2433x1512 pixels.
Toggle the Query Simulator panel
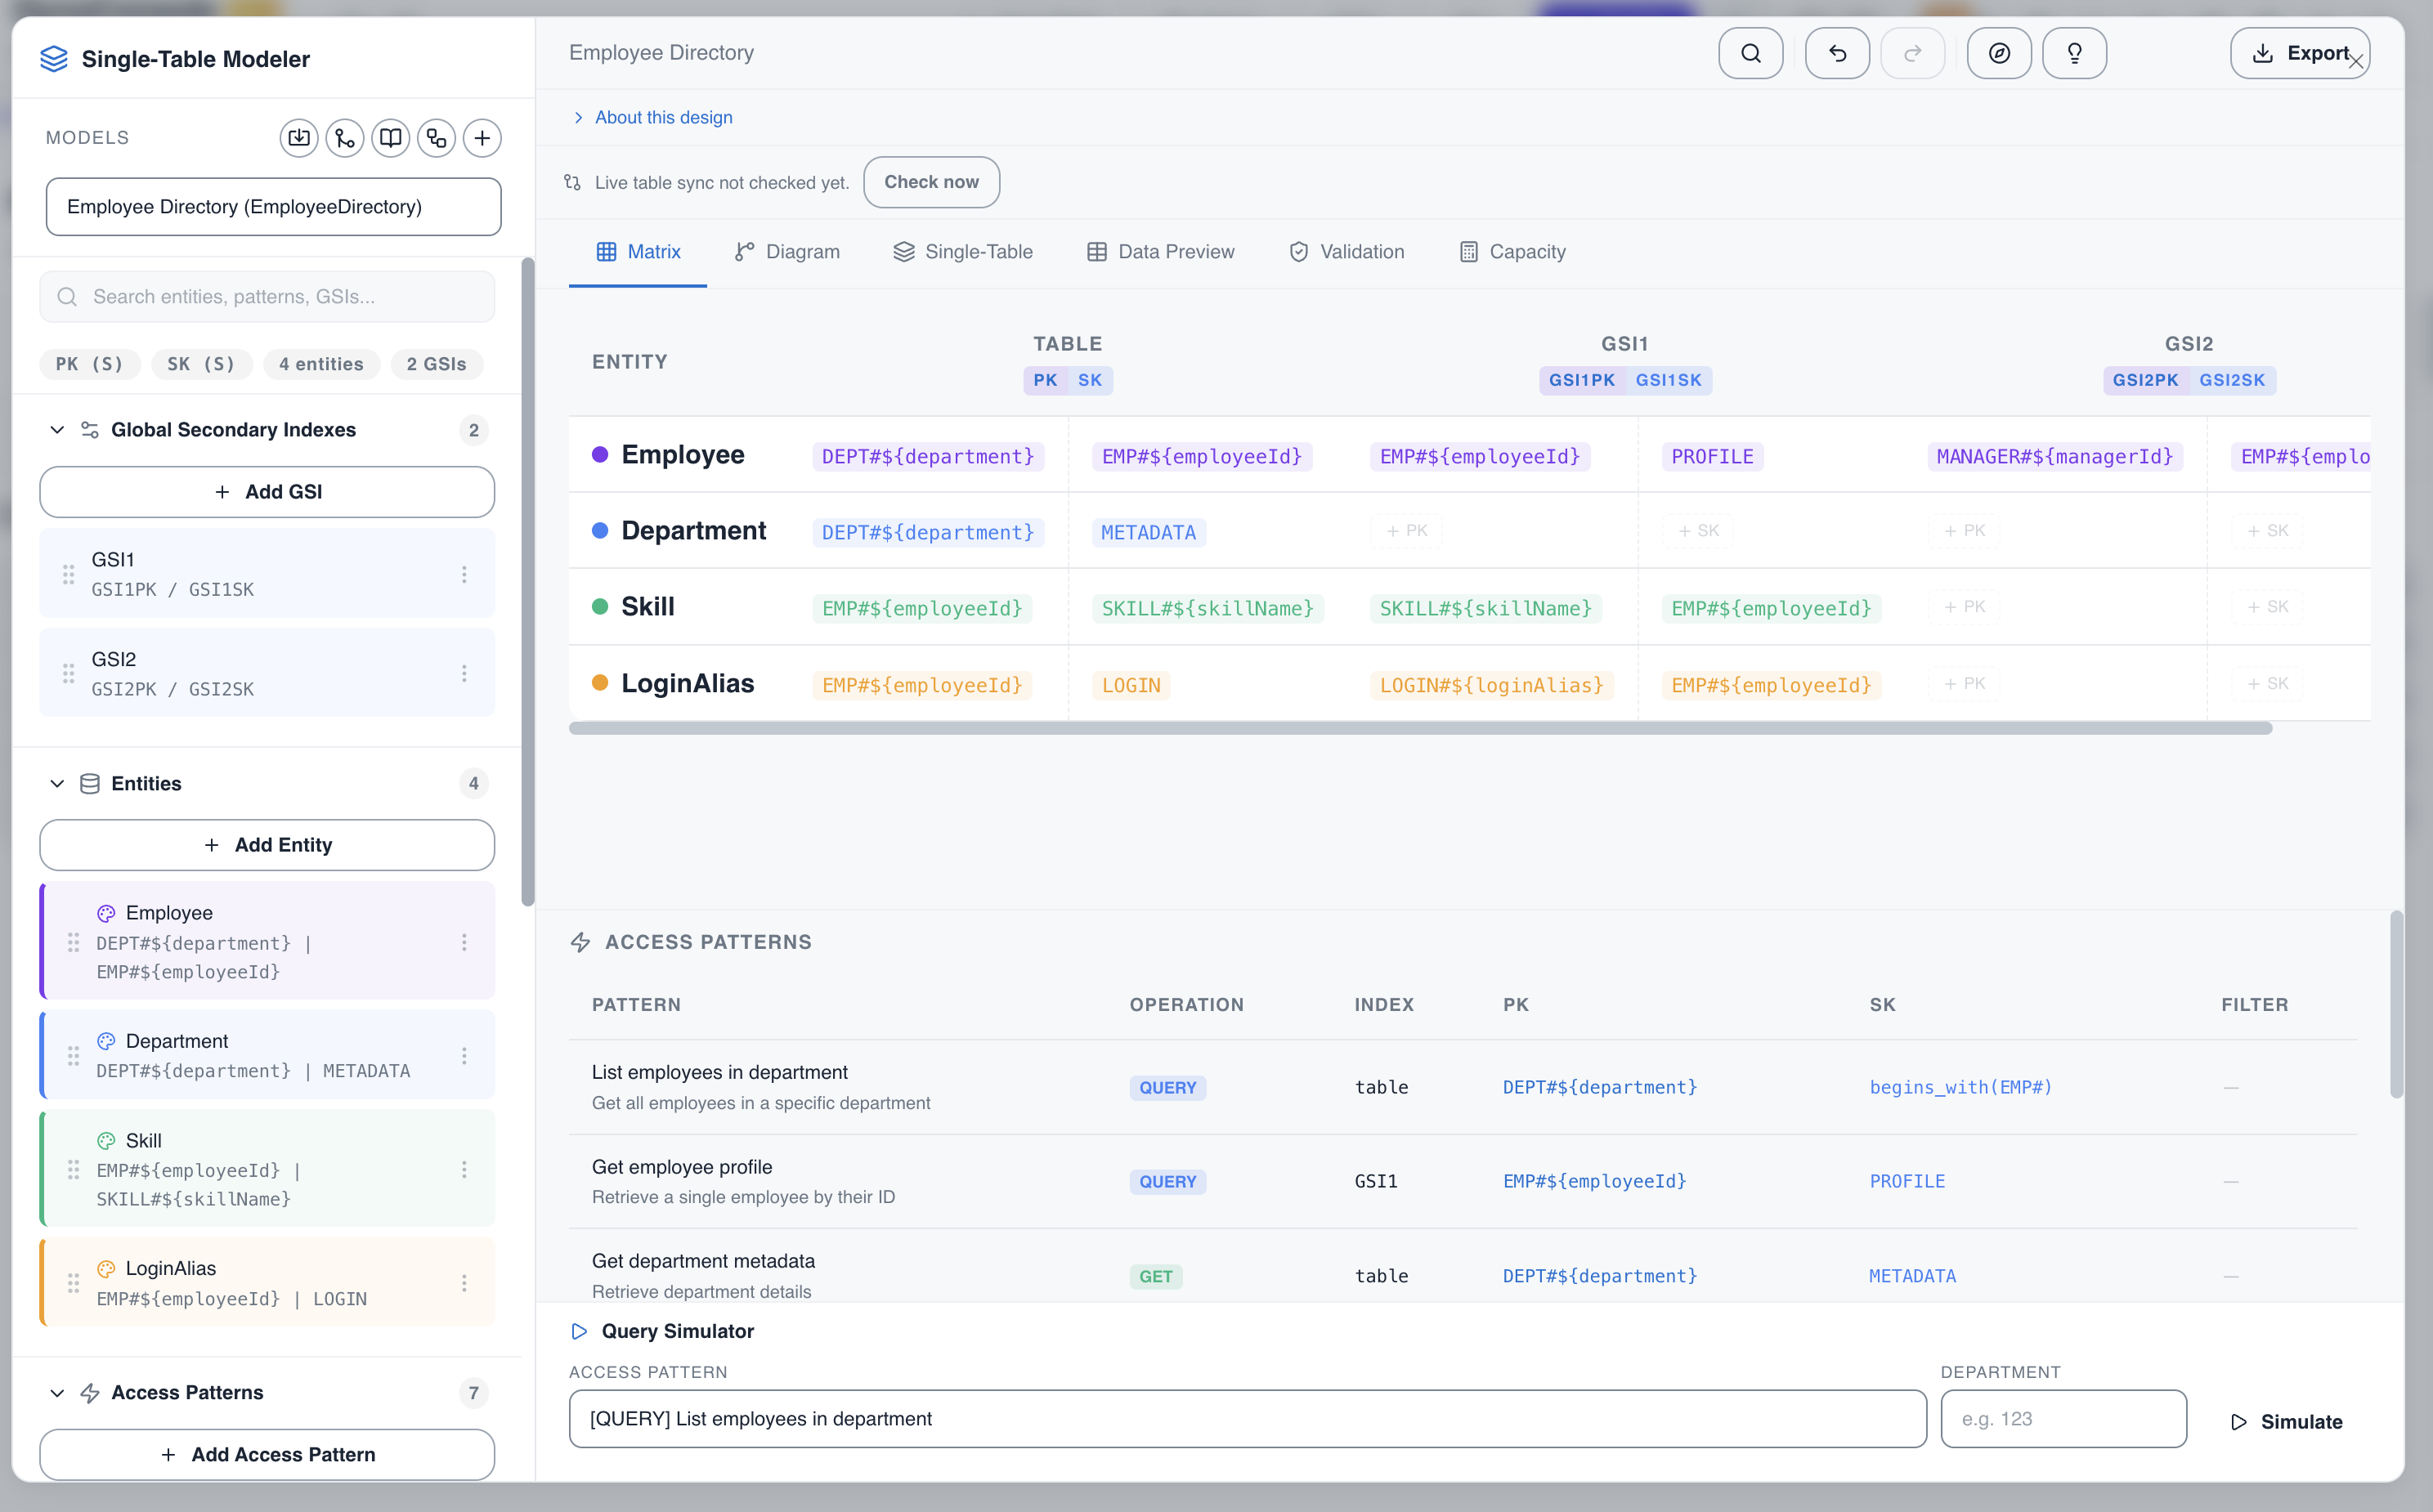pyautogui.click(x=662, y=1332)
